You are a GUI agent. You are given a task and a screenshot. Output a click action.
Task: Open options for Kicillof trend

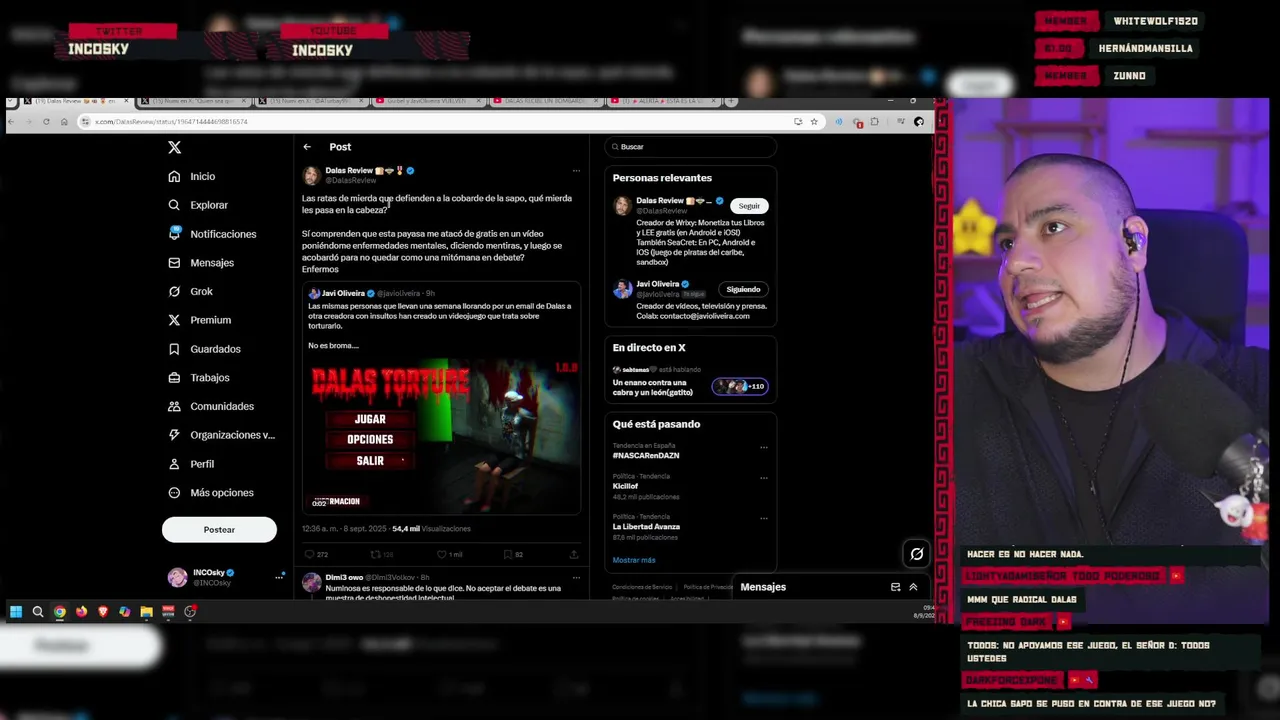tap(764, 478)
